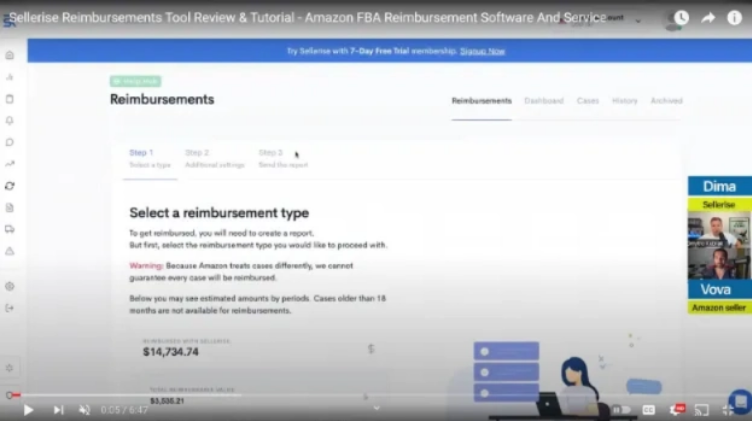
Task: Seek on the video progress bar
Action: (376, 395)
